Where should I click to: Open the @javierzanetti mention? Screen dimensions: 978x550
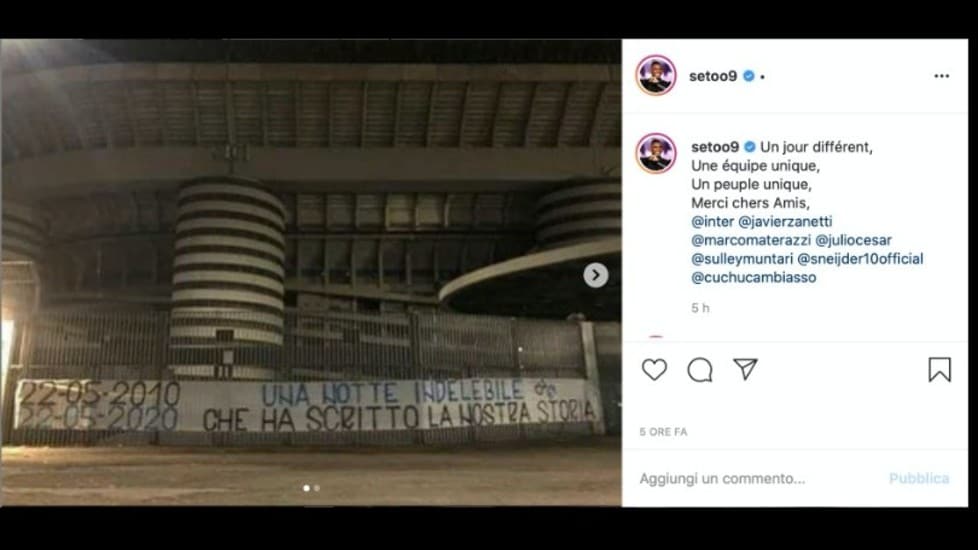[785, 221]
